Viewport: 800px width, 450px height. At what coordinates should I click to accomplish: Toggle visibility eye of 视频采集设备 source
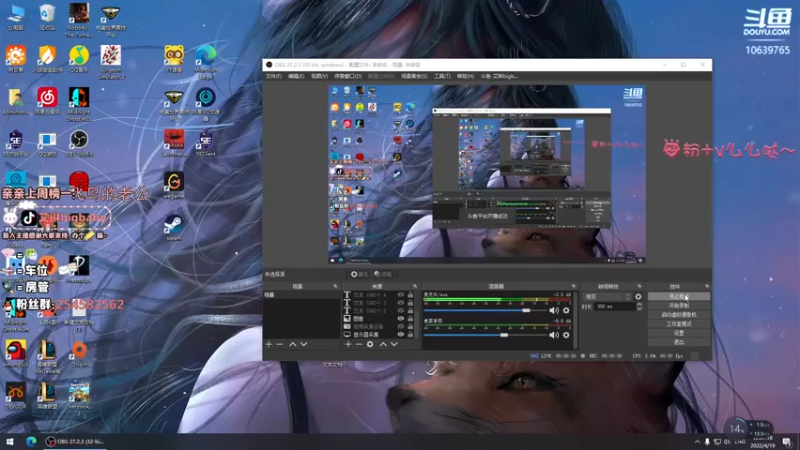pyautogui.click(x=401, y=327)
